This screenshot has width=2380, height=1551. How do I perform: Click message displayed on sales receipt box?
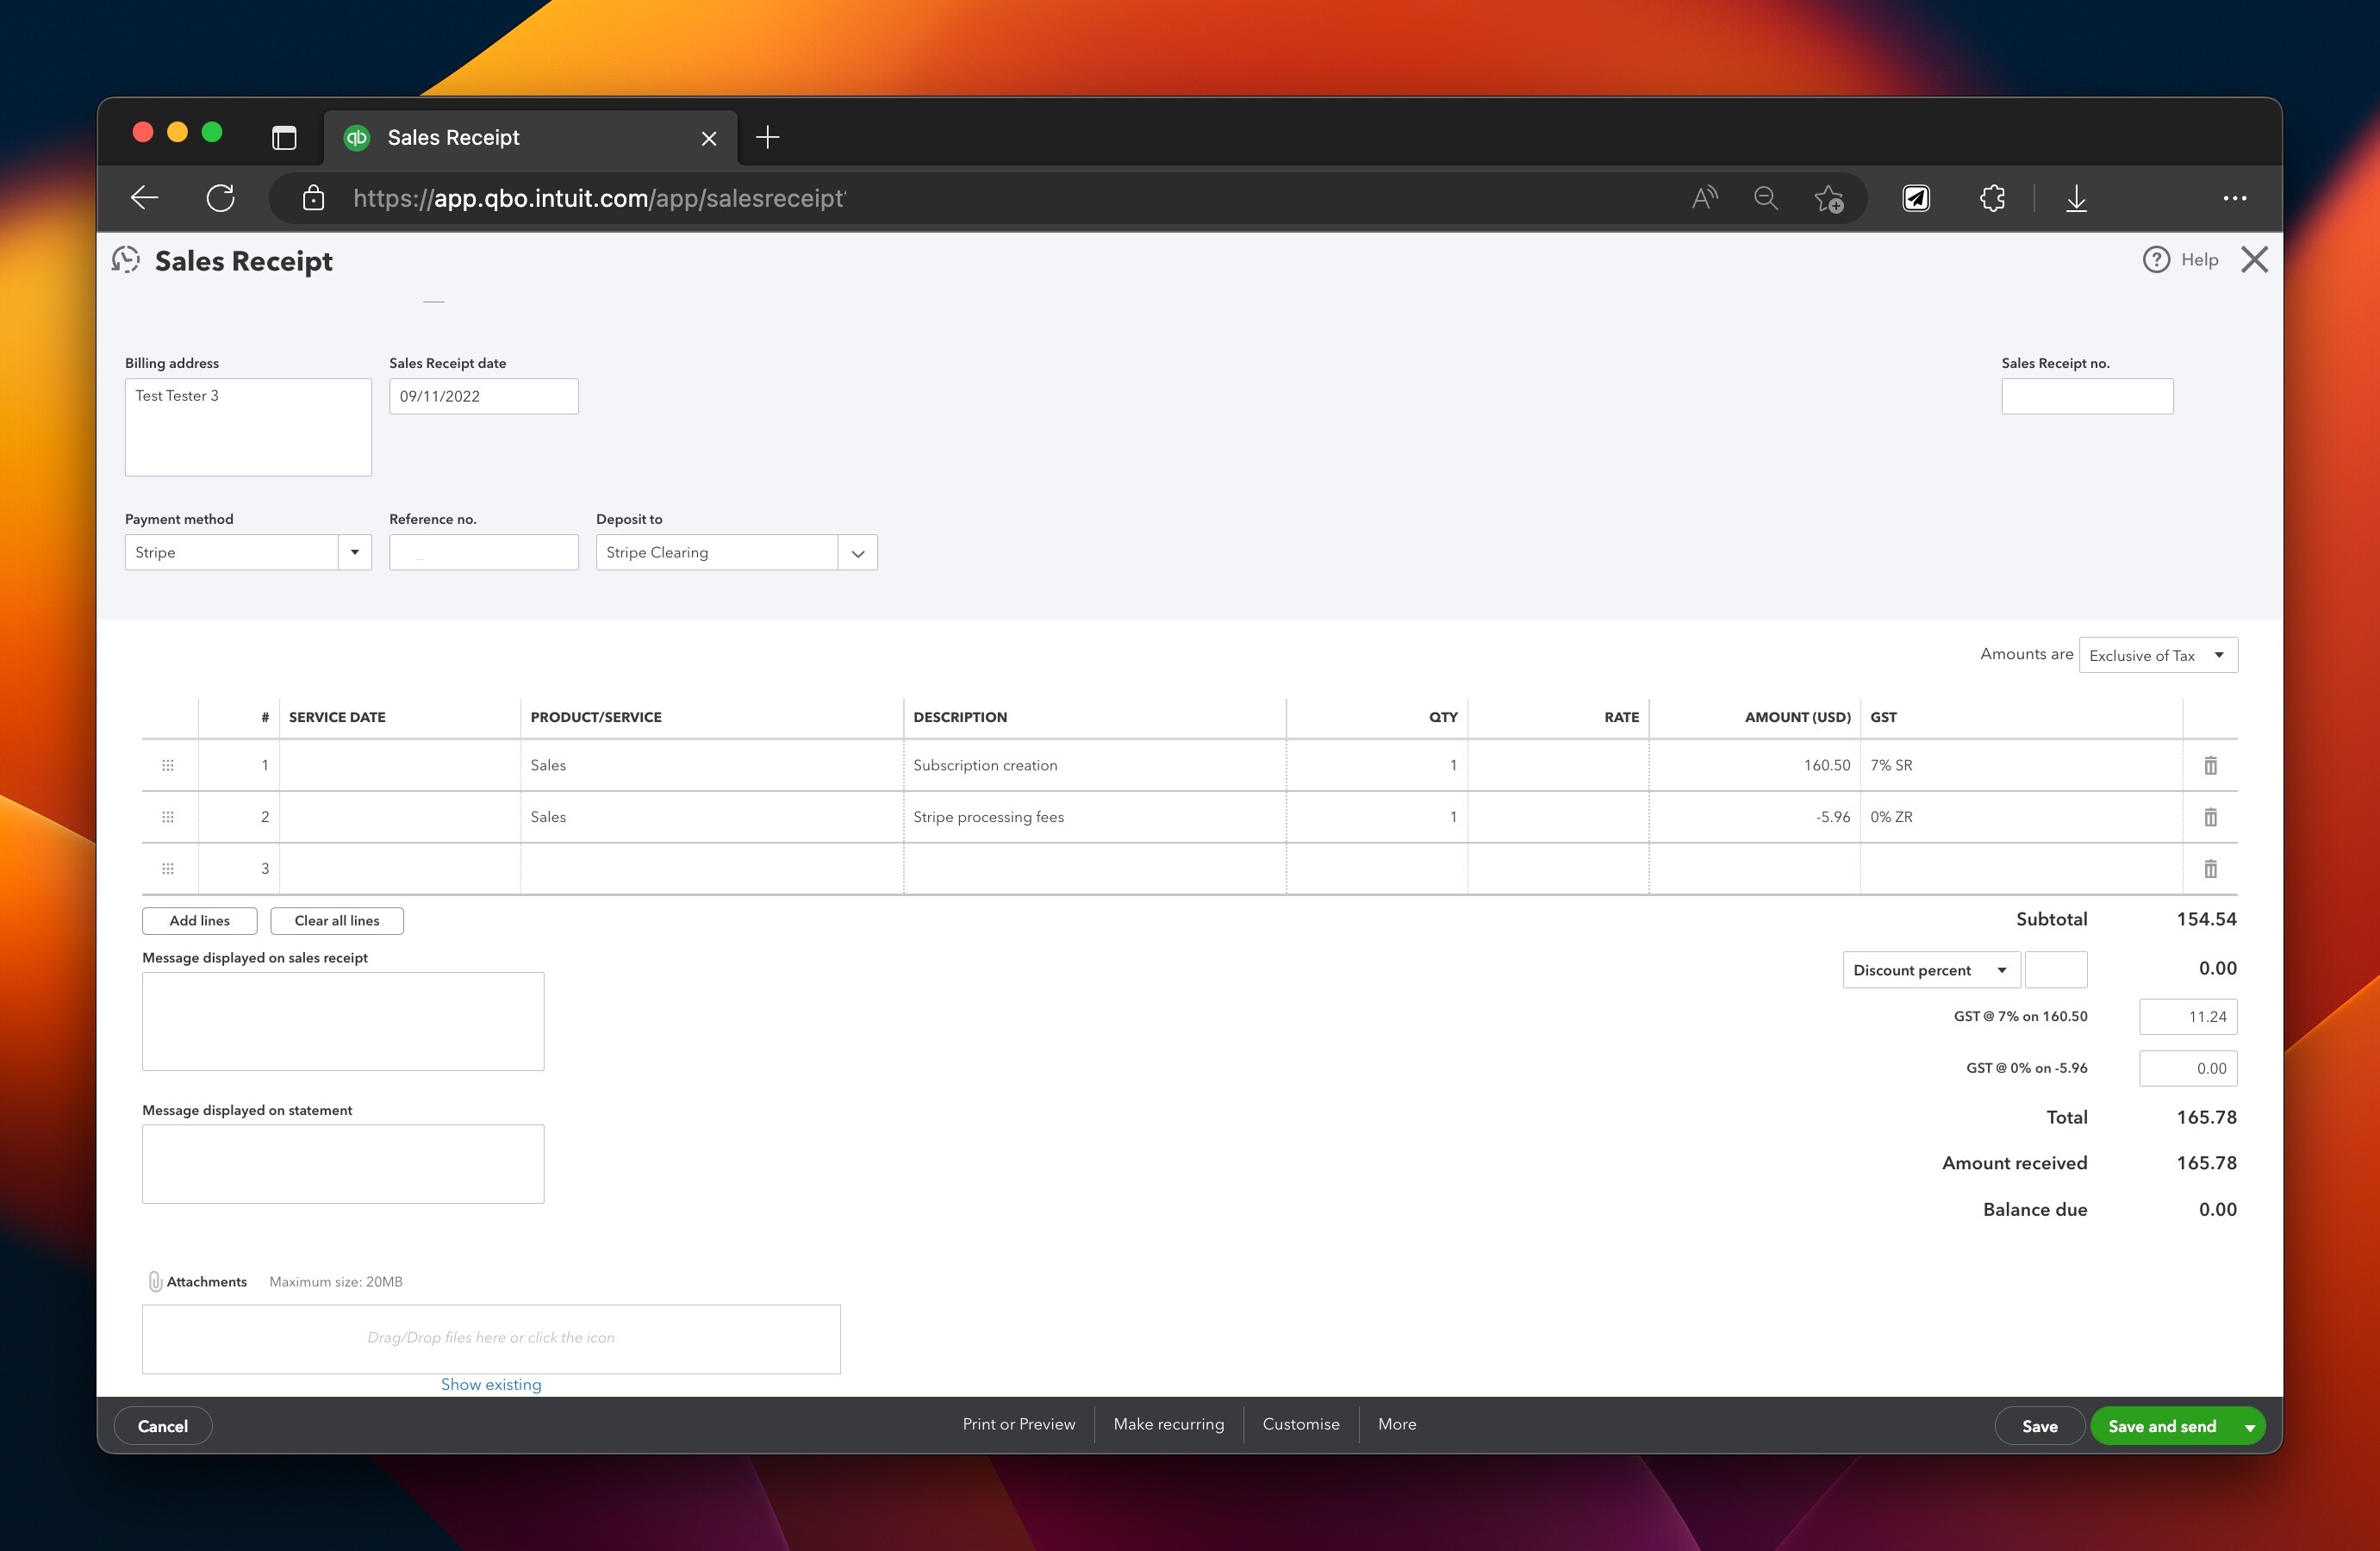343,1021
